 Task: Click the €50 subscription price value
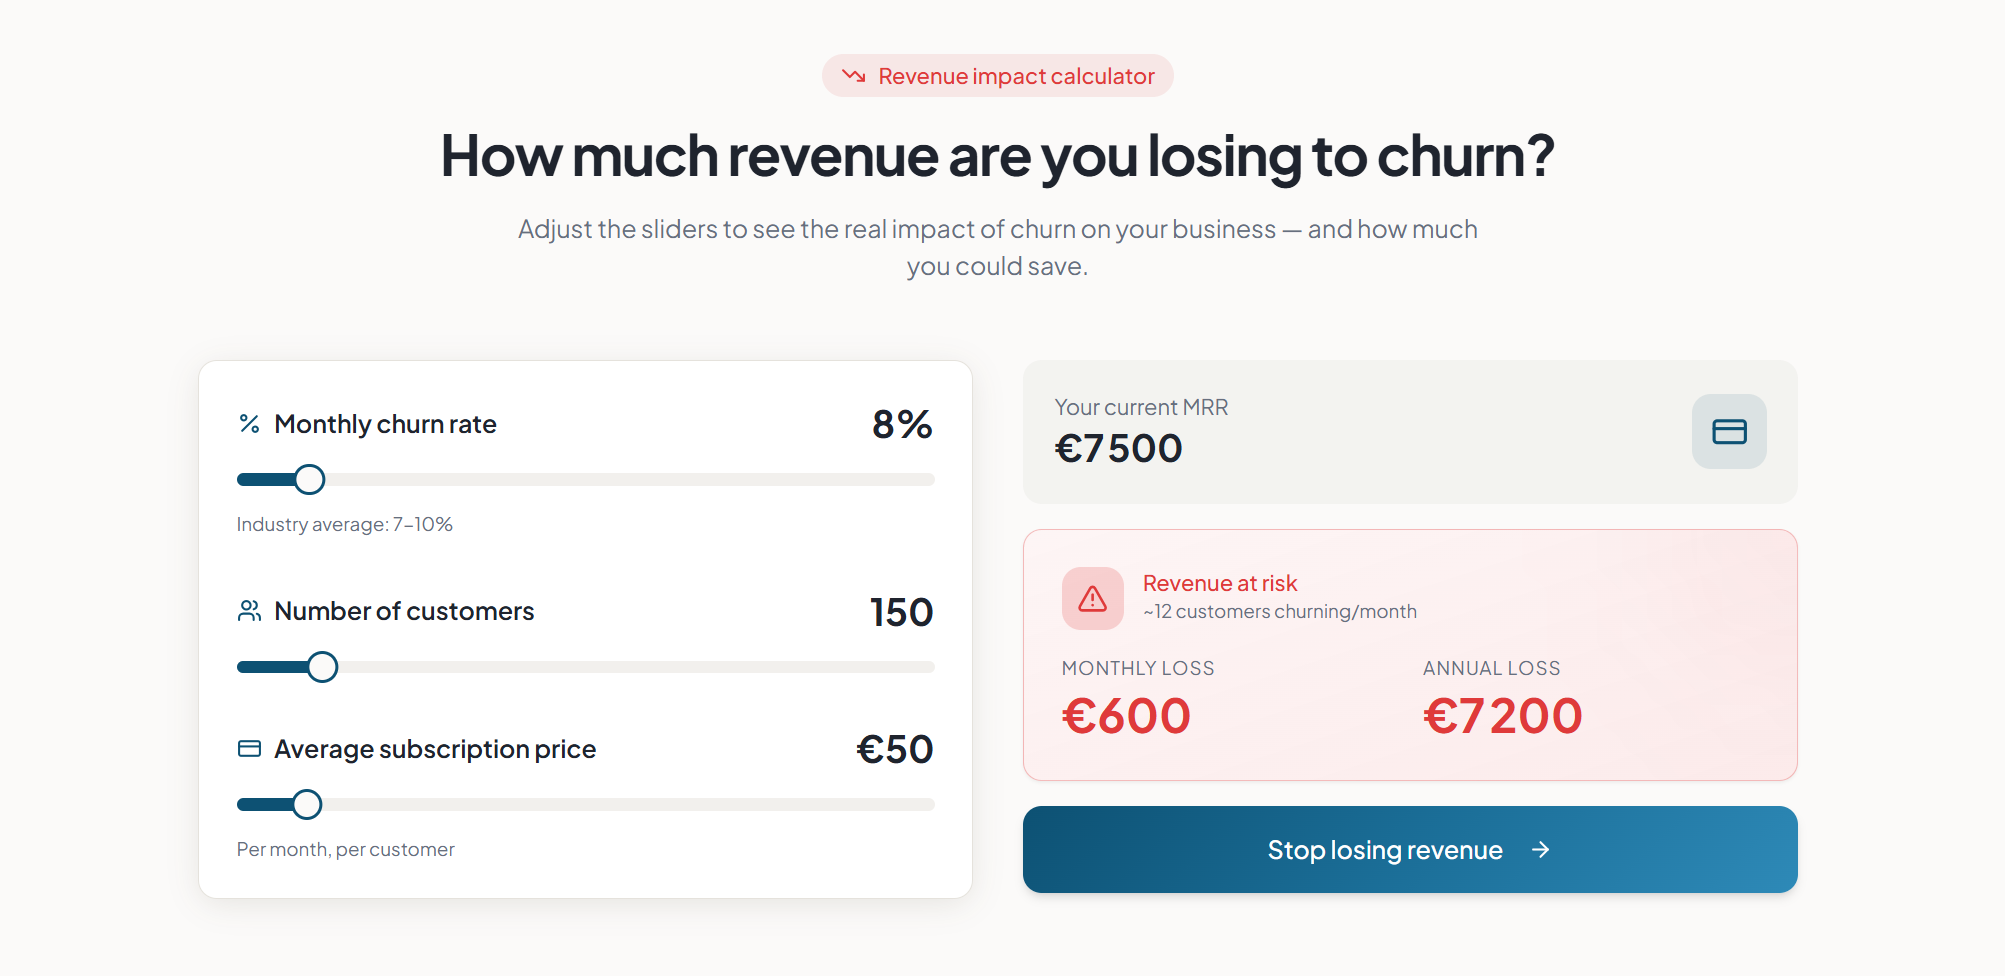point(895,749)
